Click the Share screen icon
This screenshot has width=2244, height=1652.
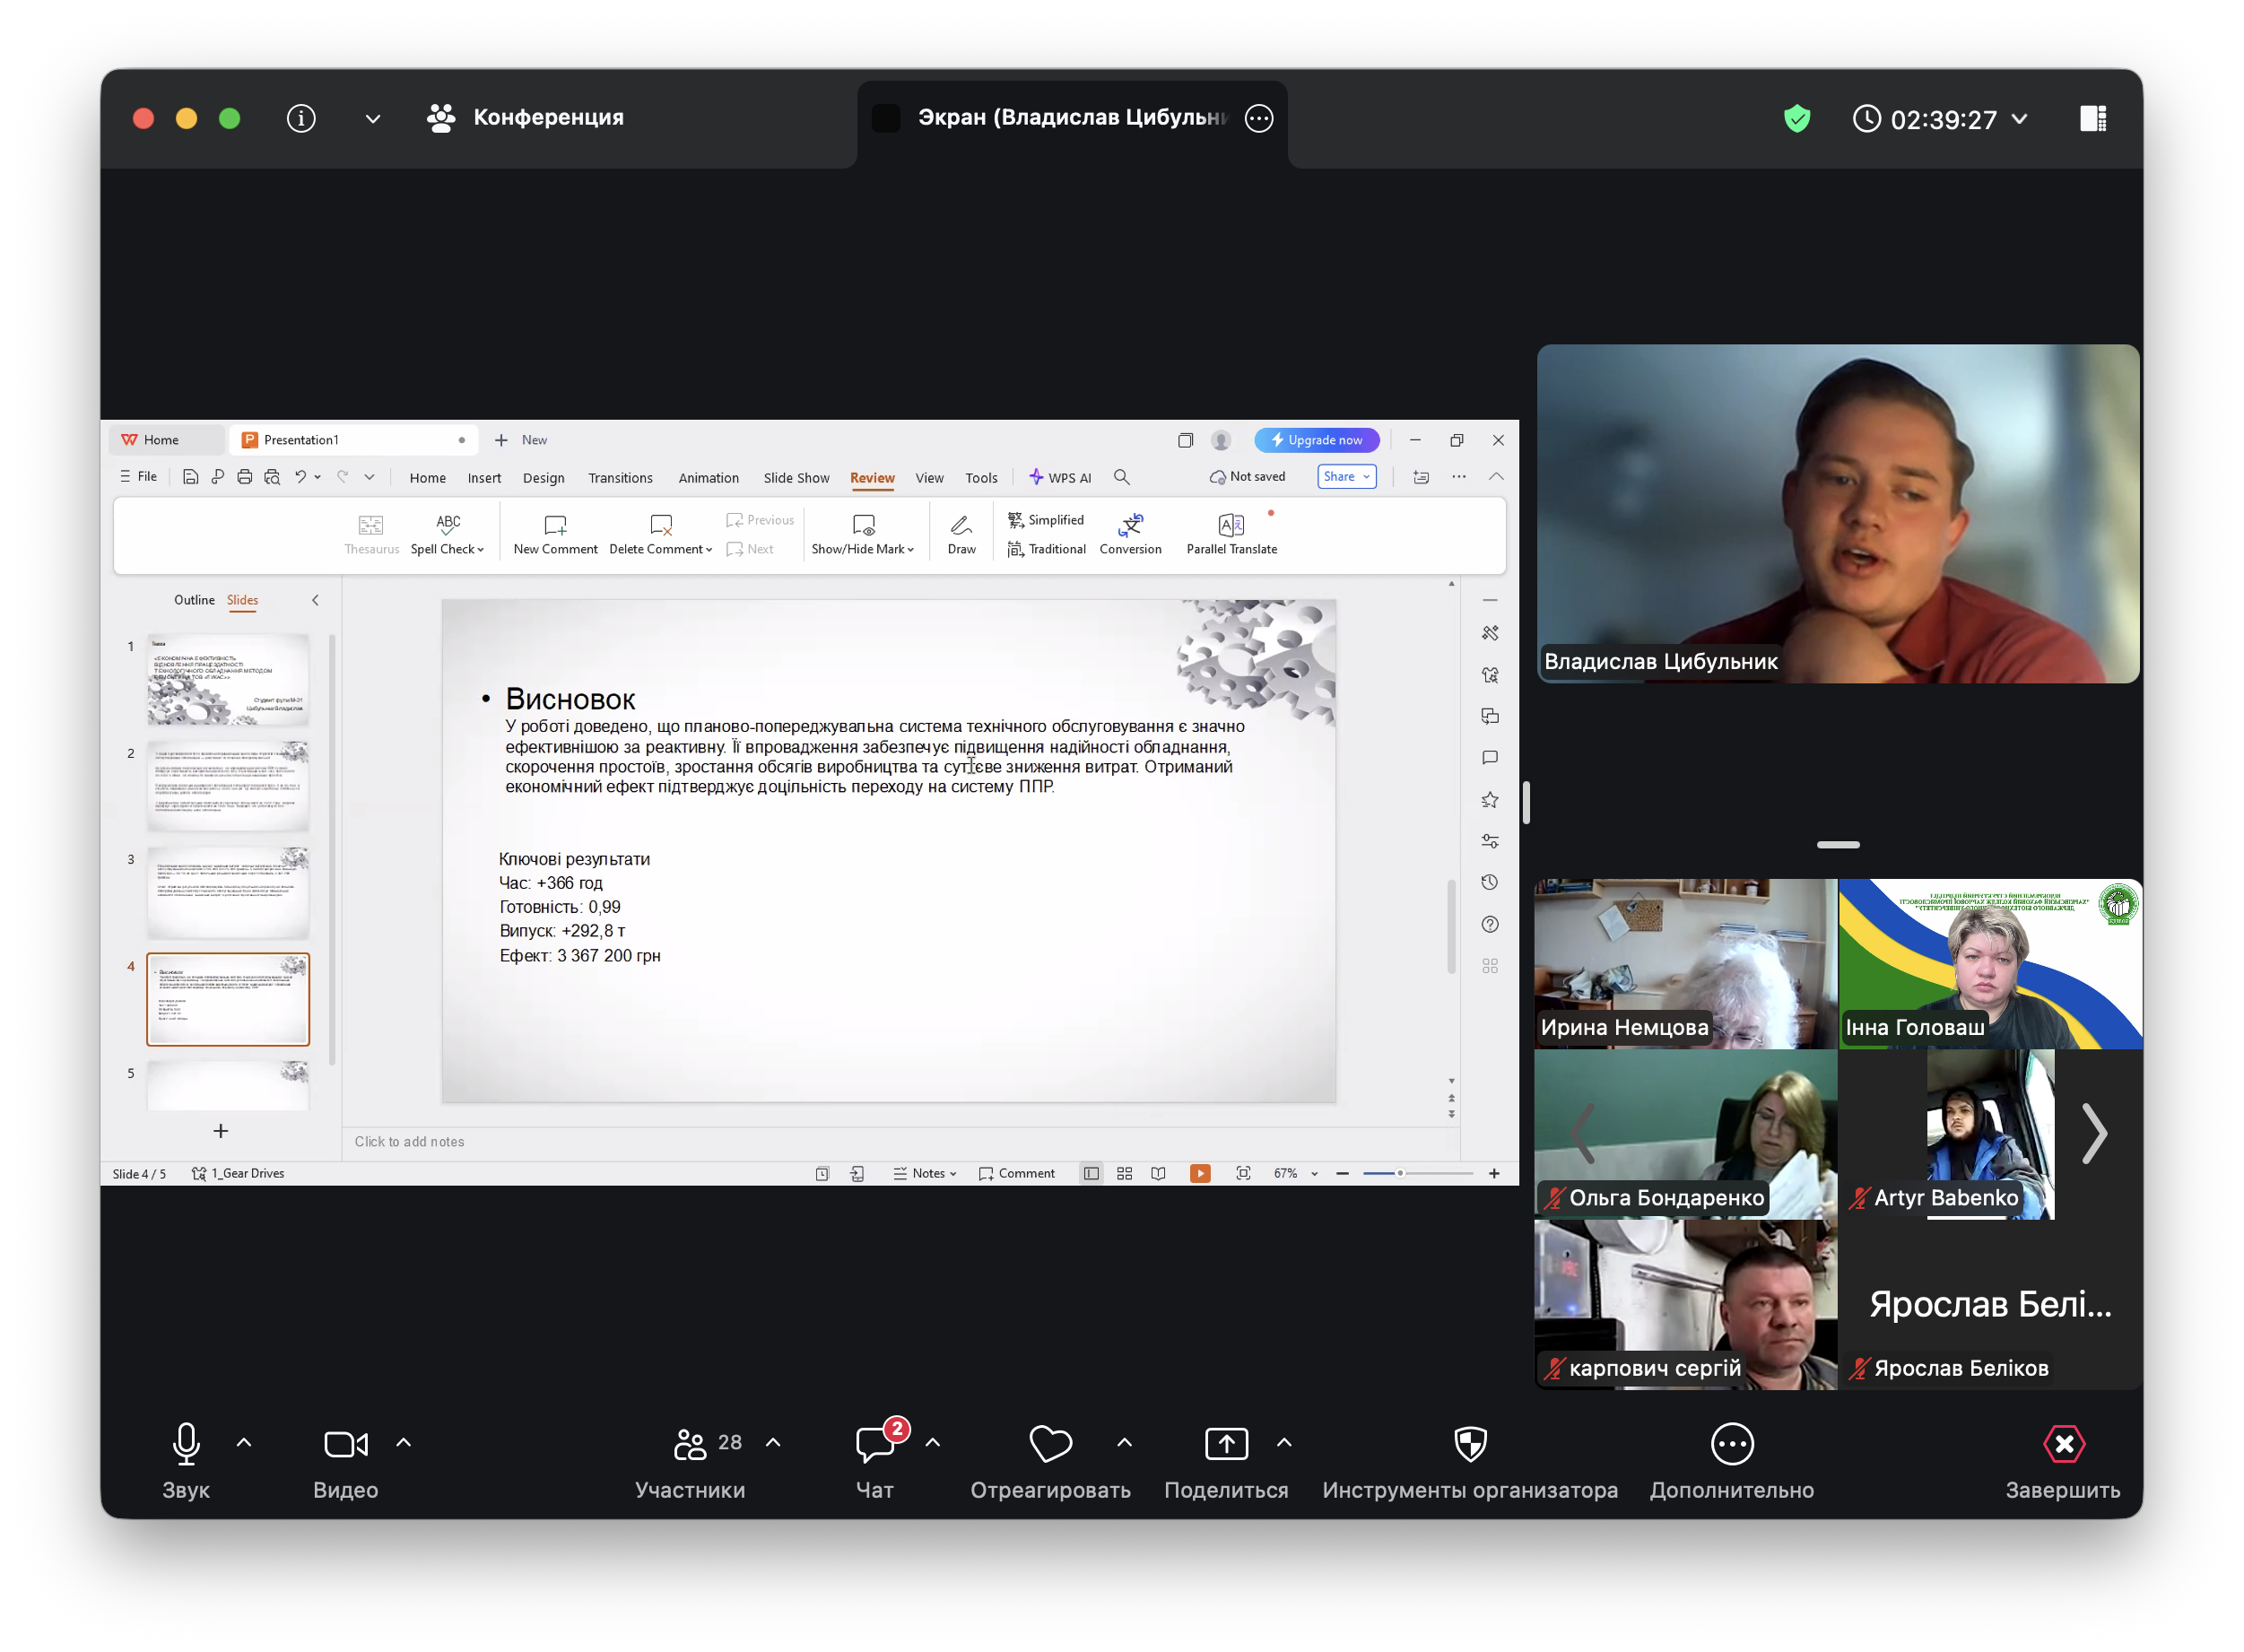pyautogui.click(x=1226, y=1444)
